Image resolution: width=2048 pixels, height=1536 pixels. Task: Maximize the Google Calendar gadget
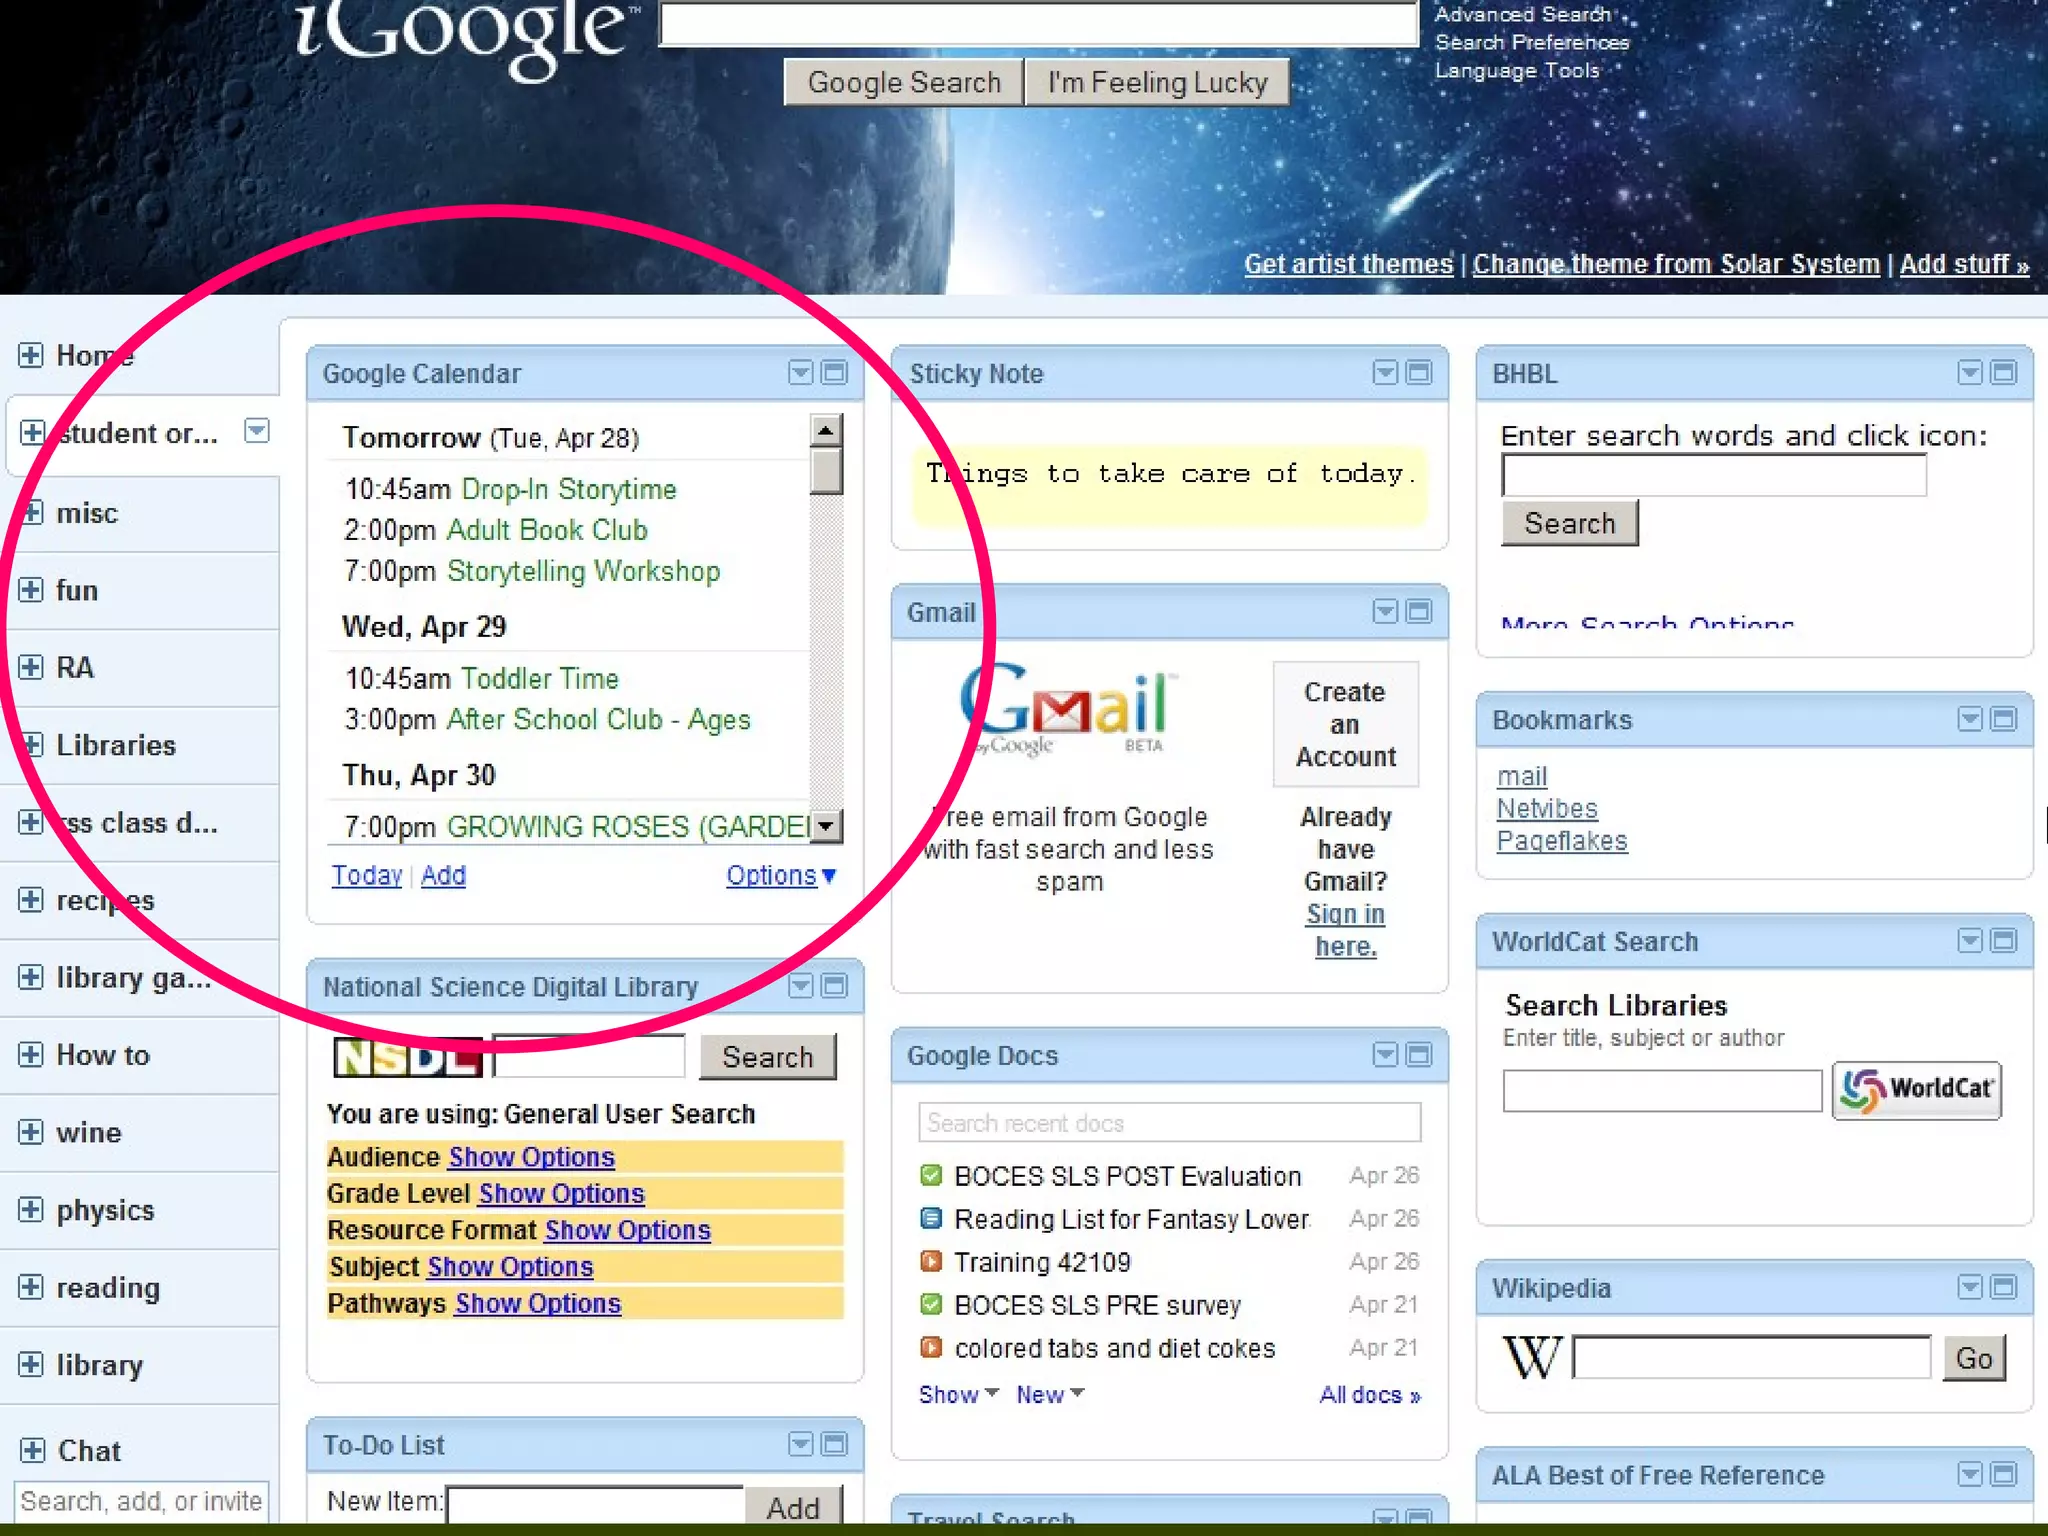pyautogui.click(x=834, y=373)
